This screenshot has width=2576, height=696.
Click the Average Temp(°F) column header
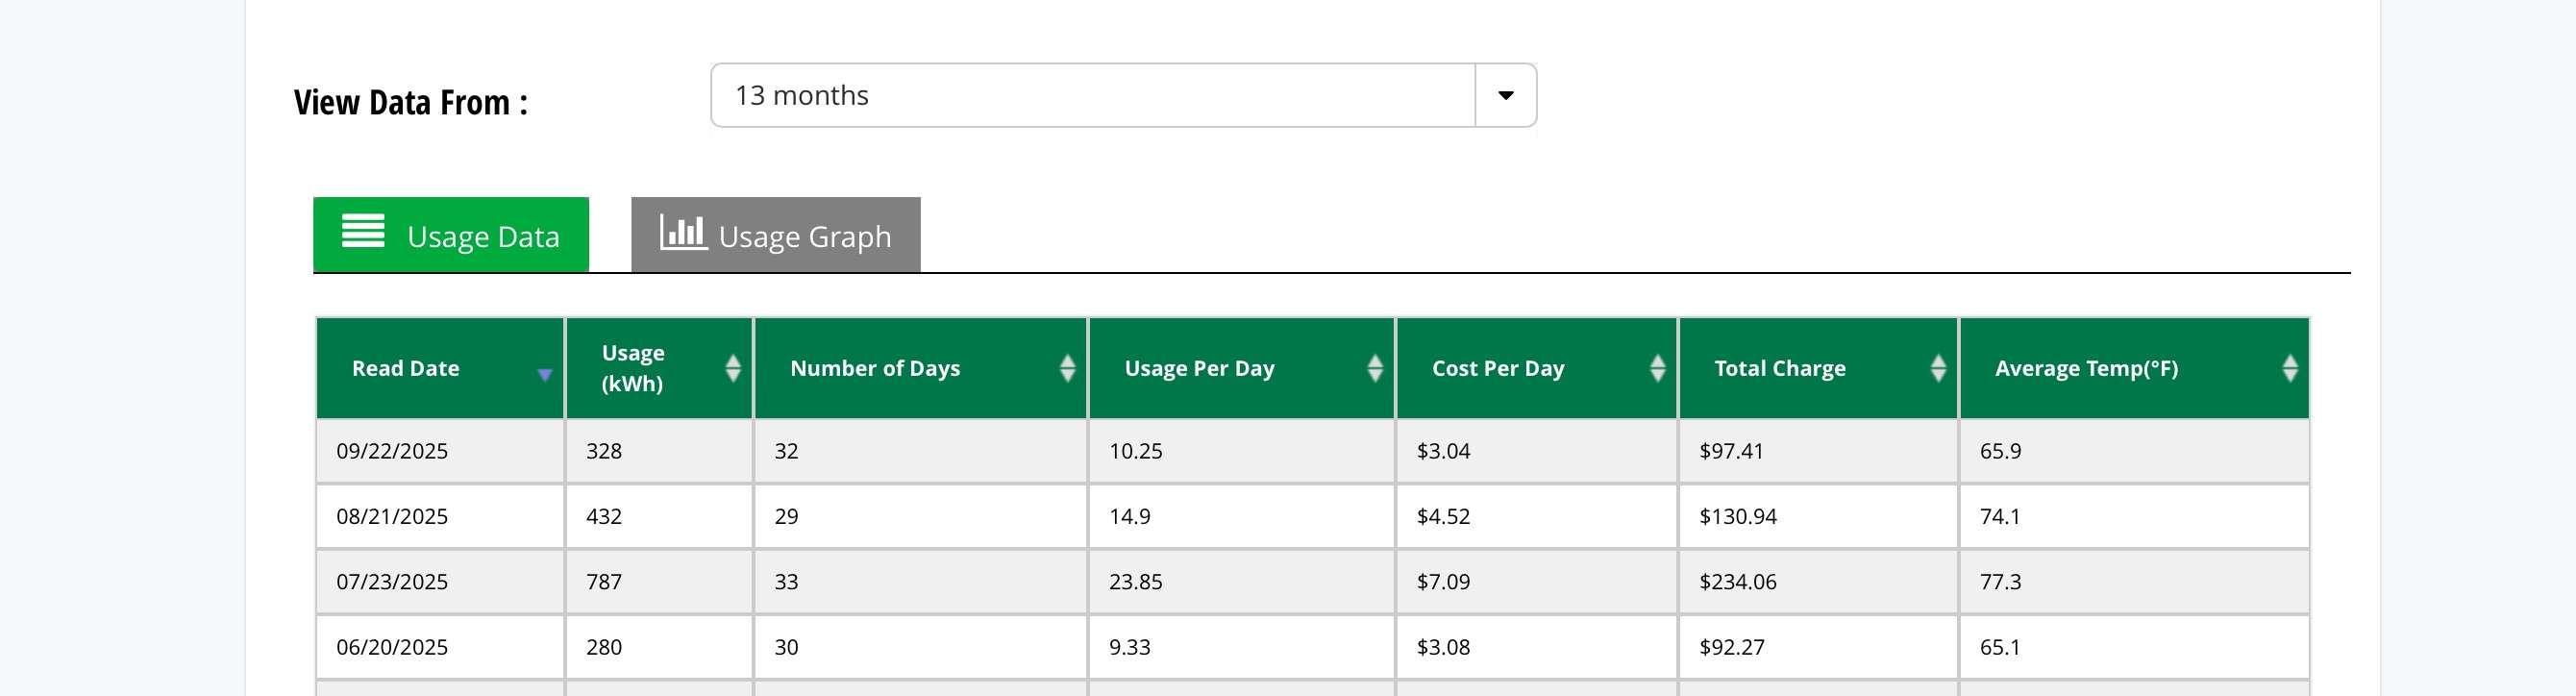coord(2086,368)
